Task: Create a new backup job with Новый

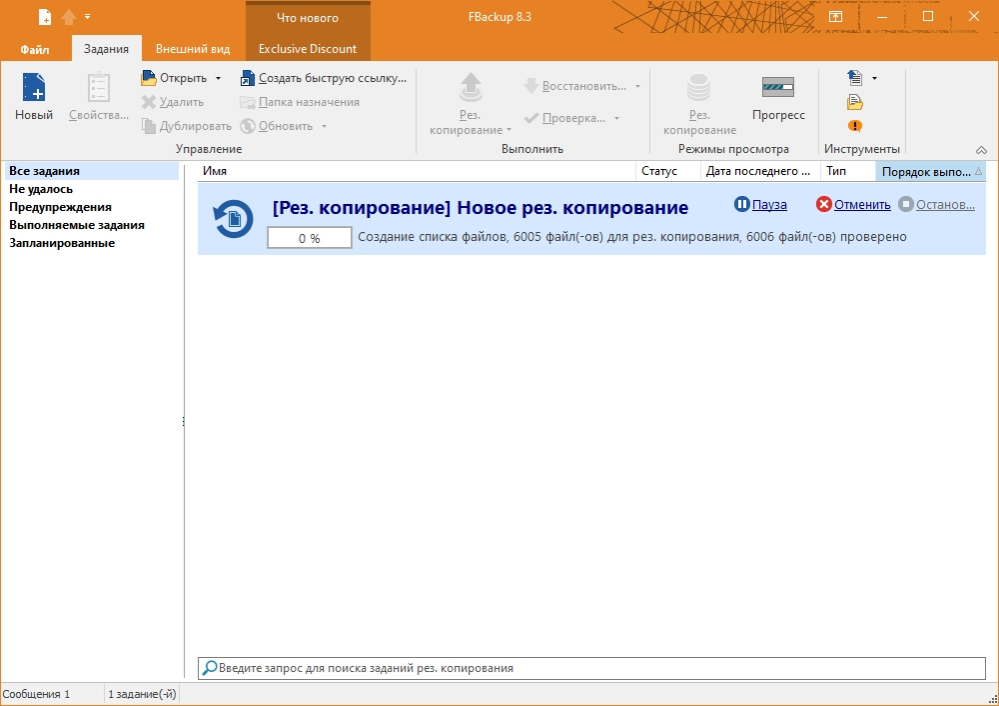Action: click(34, 97)
